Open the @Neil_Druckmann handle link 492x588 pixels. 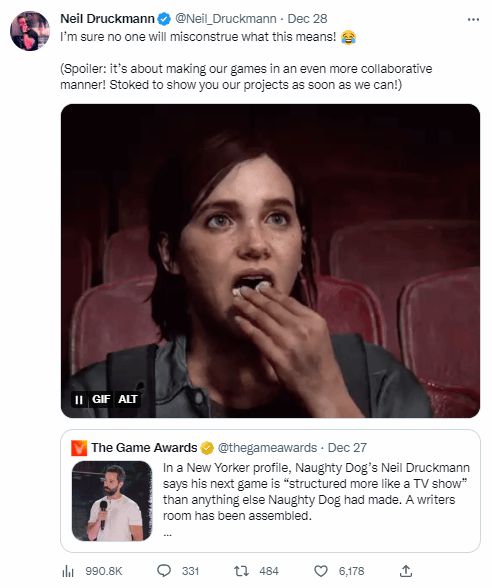(x=226, y=18)
